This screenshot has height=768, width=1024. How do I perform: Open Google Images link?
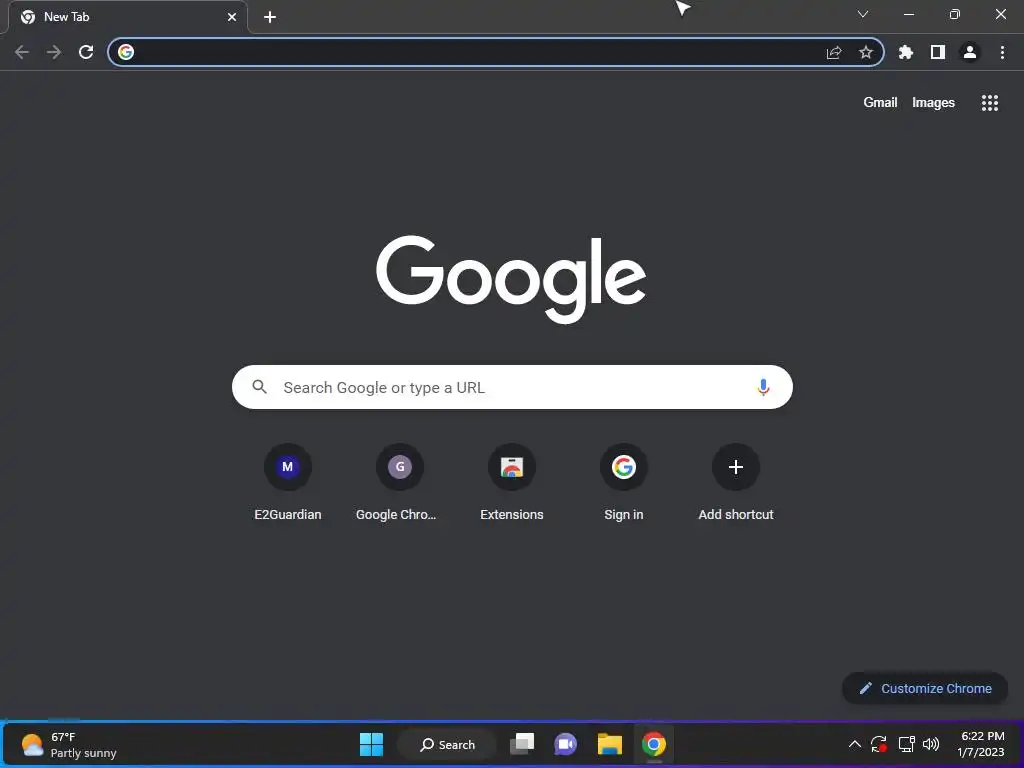[933, 103]
